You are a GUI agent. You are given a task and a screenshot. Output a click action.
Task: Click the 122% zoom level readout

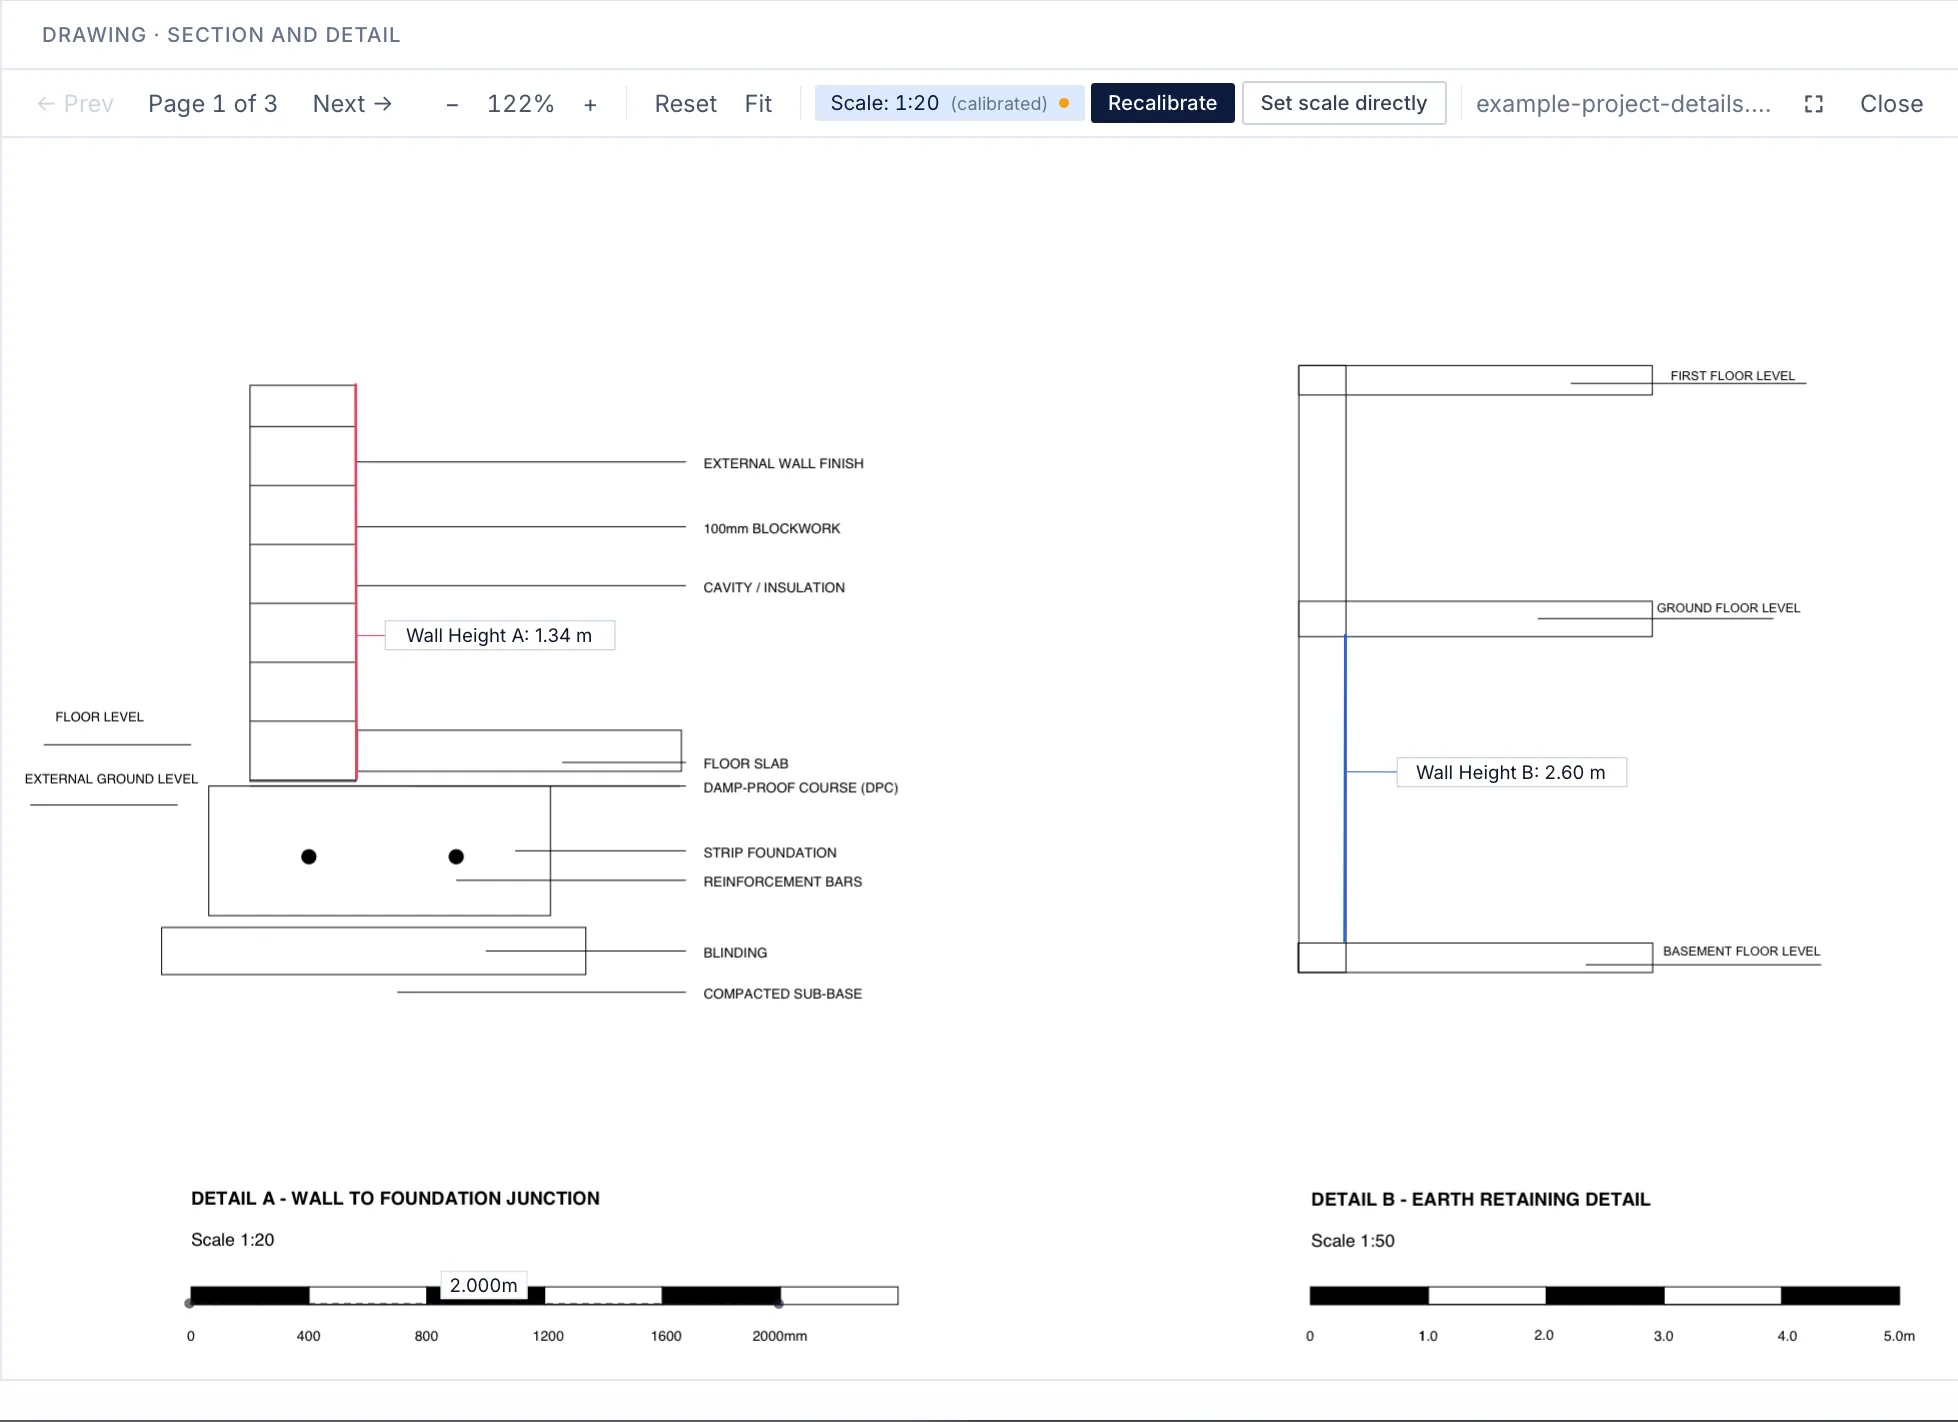tap(520, 104)
